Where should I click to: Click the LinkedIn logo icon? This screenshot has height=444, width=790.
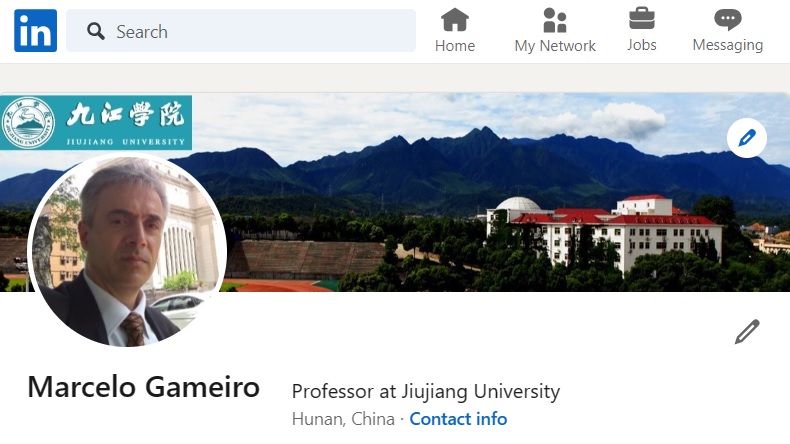[x=35, y=31]
